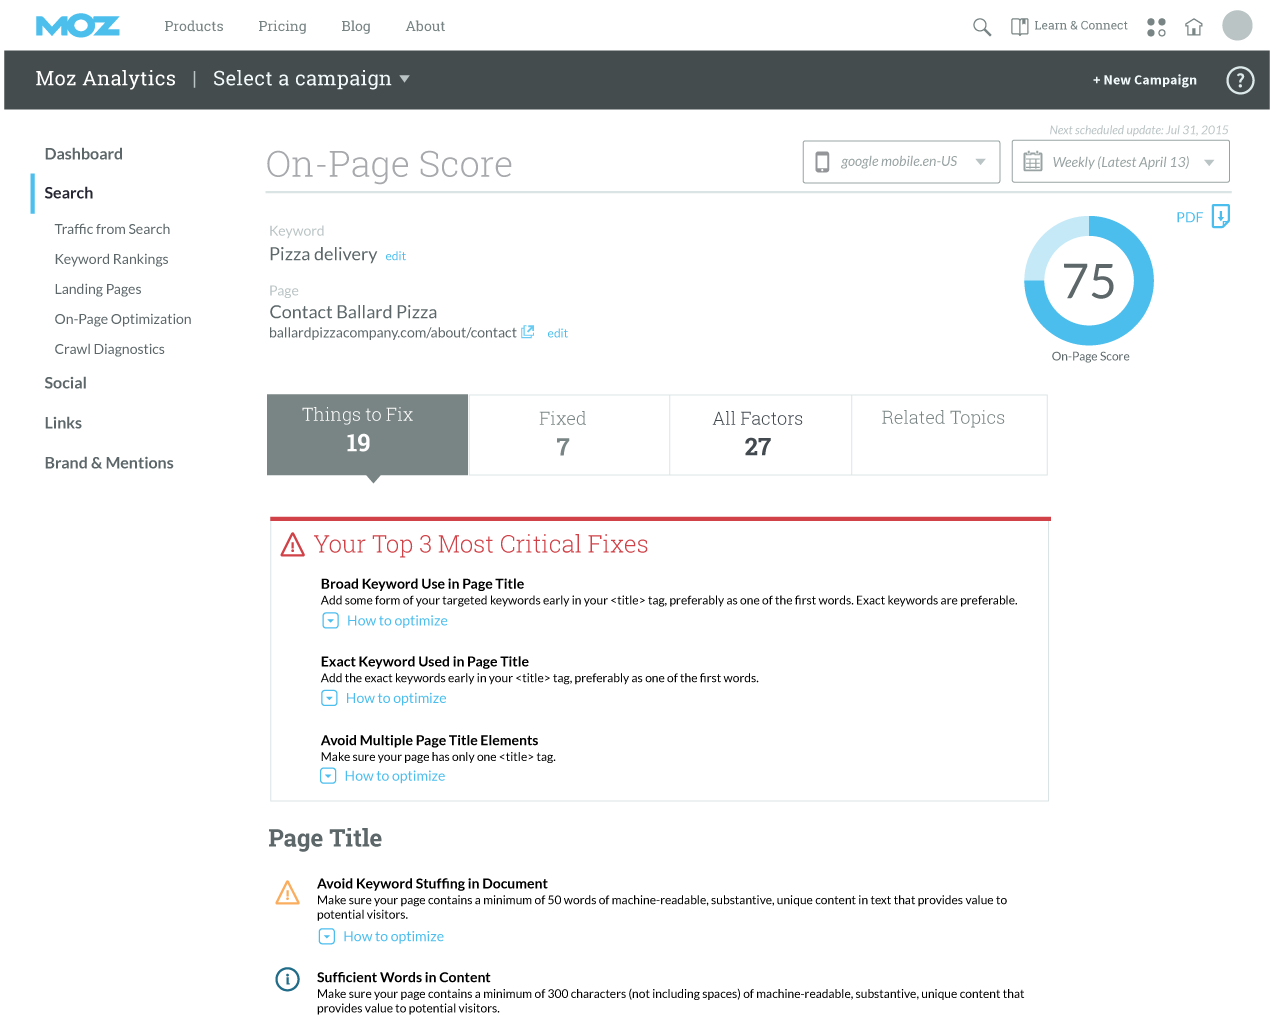Open the Select a campaign dropdown
The height and width of the screenshot is (1019, 1270).
pos(311,79)
